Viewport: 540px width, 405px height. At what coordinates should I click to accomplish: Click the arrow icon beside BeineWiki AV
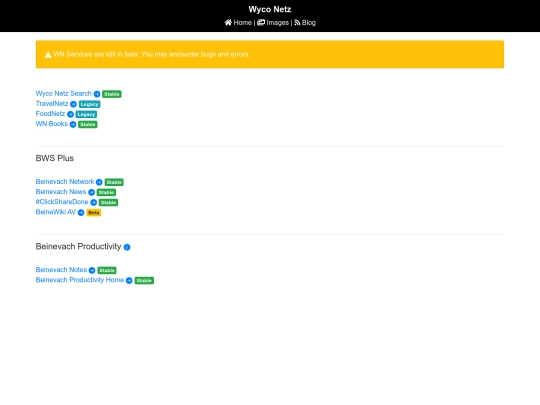(81, 212)
